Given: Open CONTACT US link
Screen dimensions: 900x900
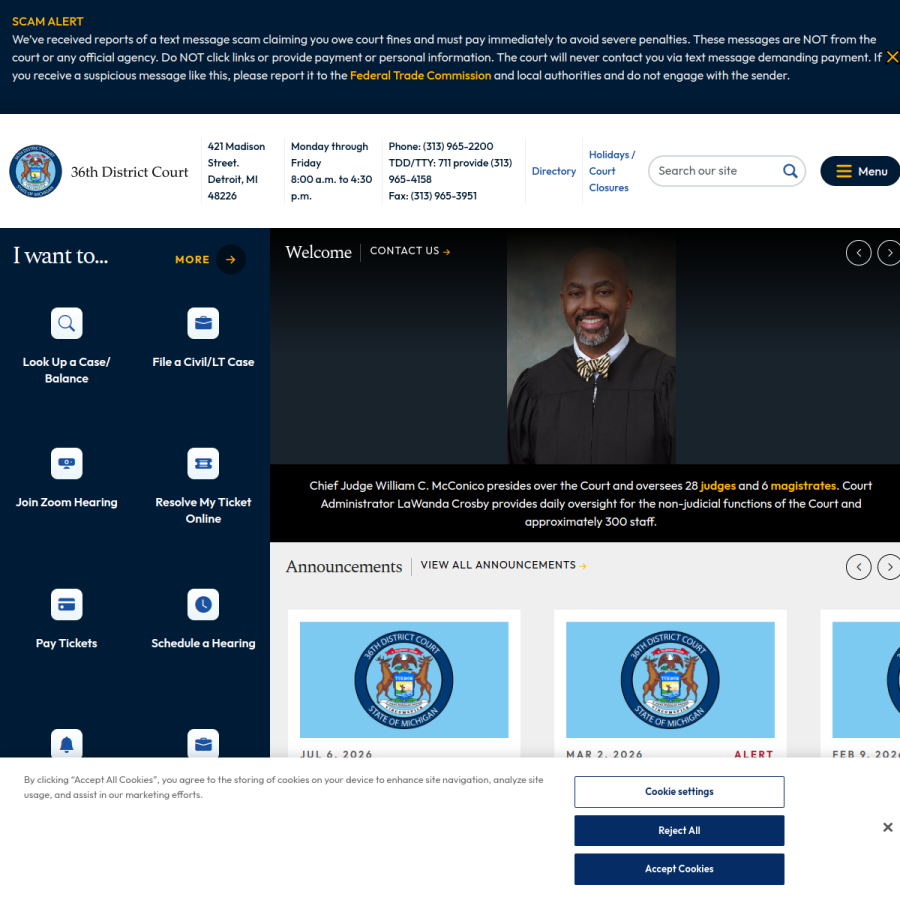Looking at the screenshot, I should click(410, 251).
